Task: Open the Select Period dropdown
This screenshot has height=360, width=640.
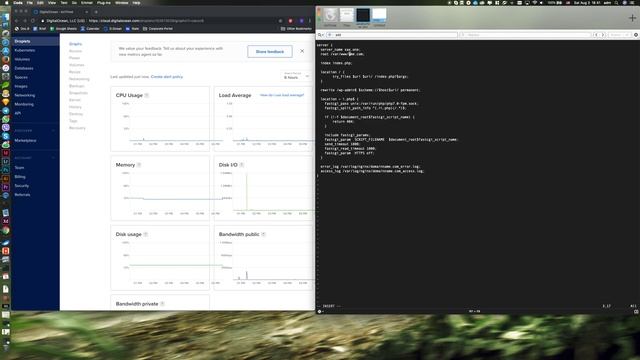Action: coord(296,76)
